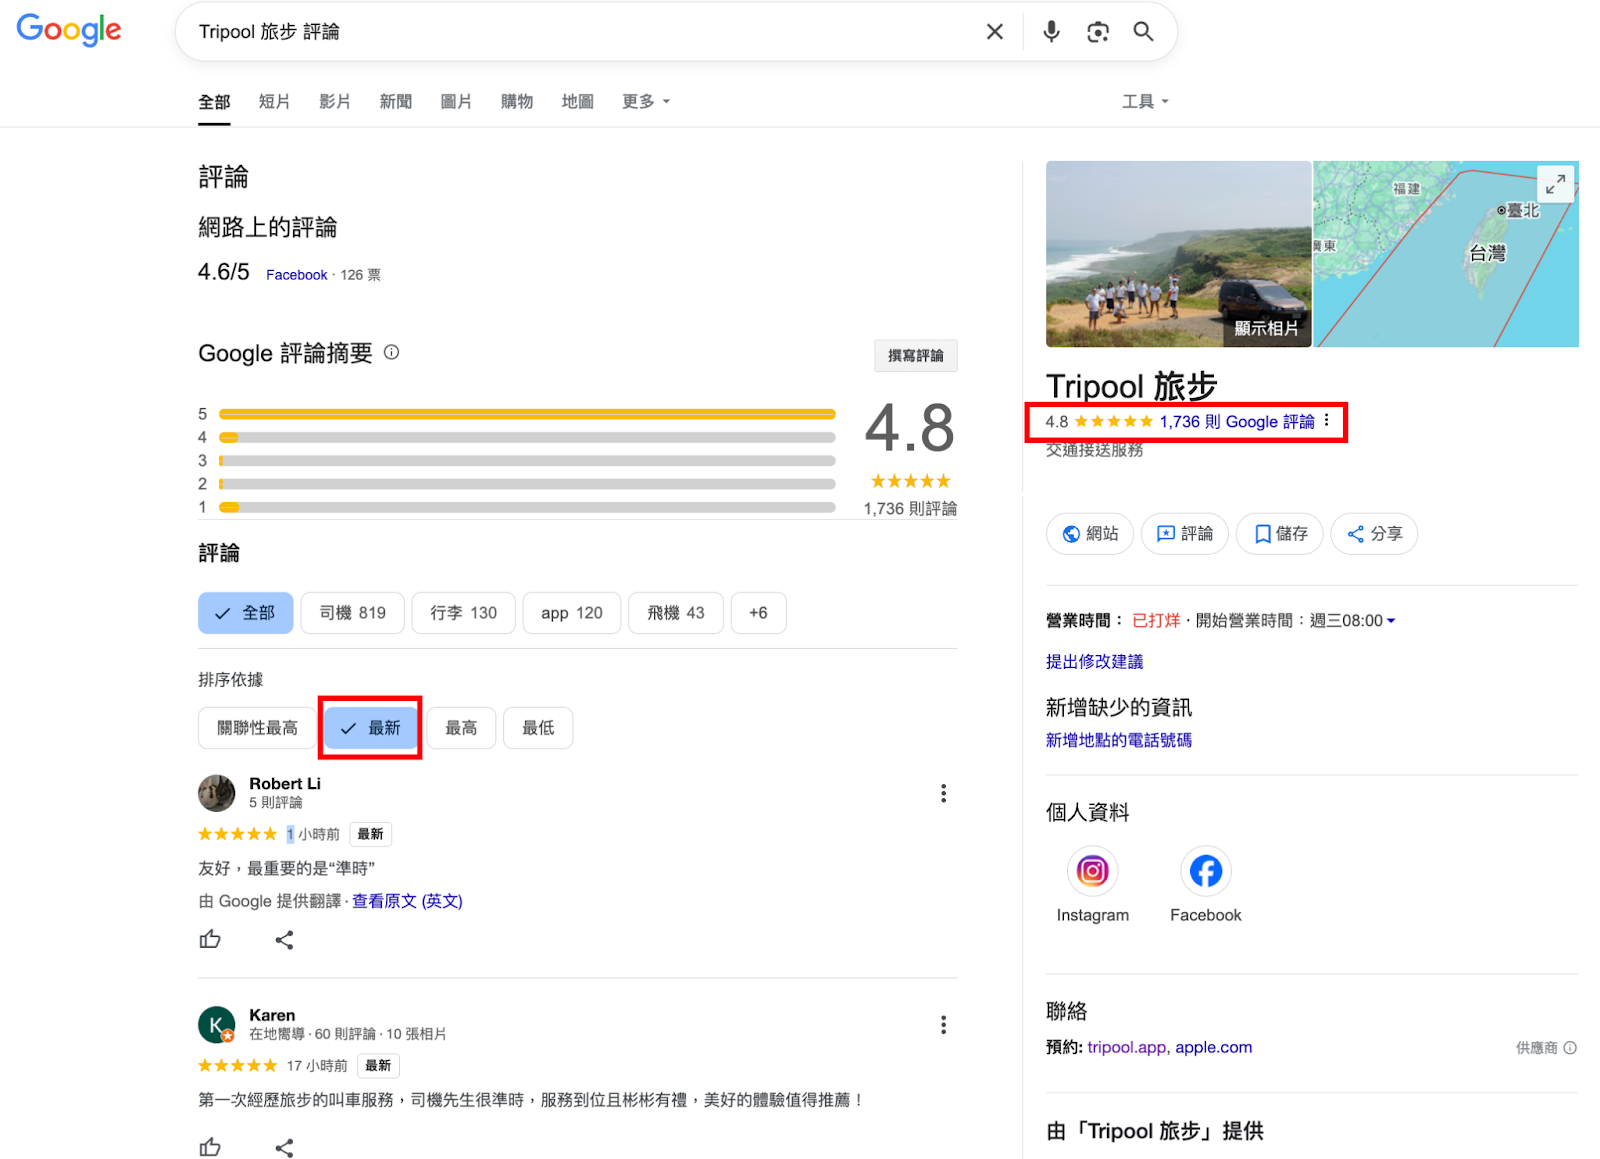Switch to the 全部 search tab
This screenshot has width=1600, height=1159.
click(214, 102)
